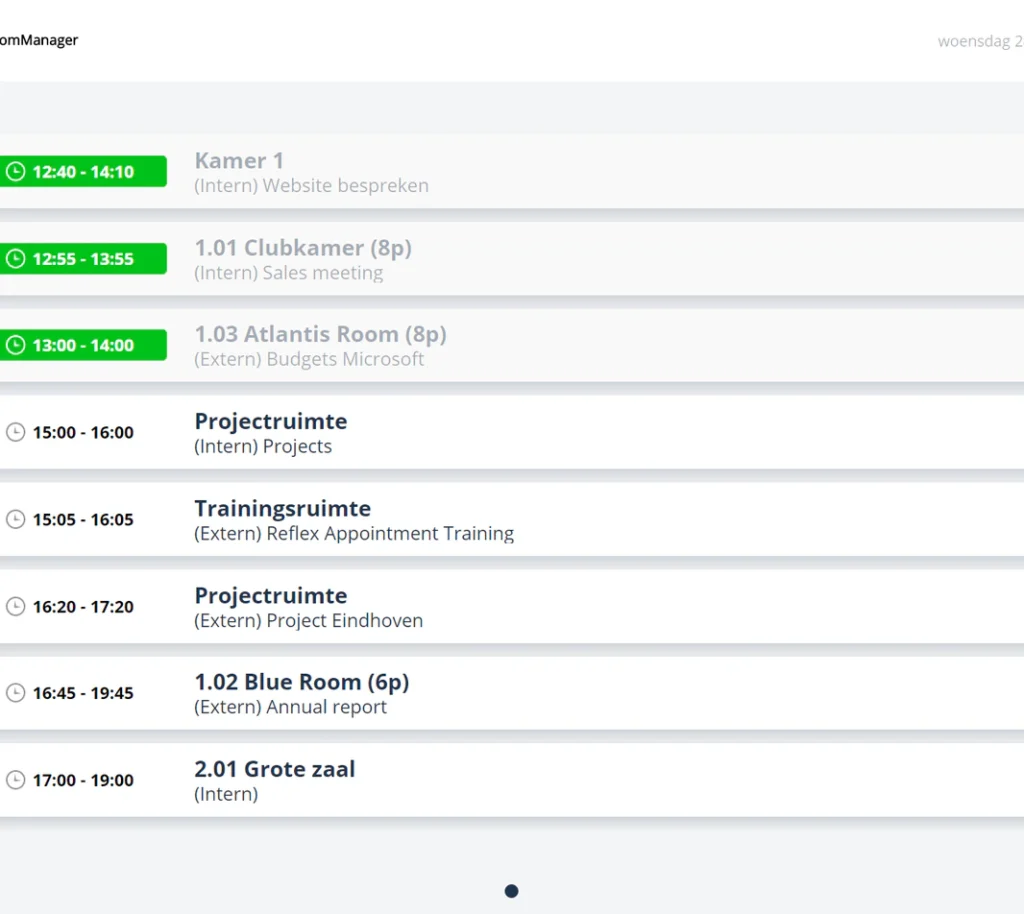Select the 1.02 Blue Room (6p) title

pos(302,682)
